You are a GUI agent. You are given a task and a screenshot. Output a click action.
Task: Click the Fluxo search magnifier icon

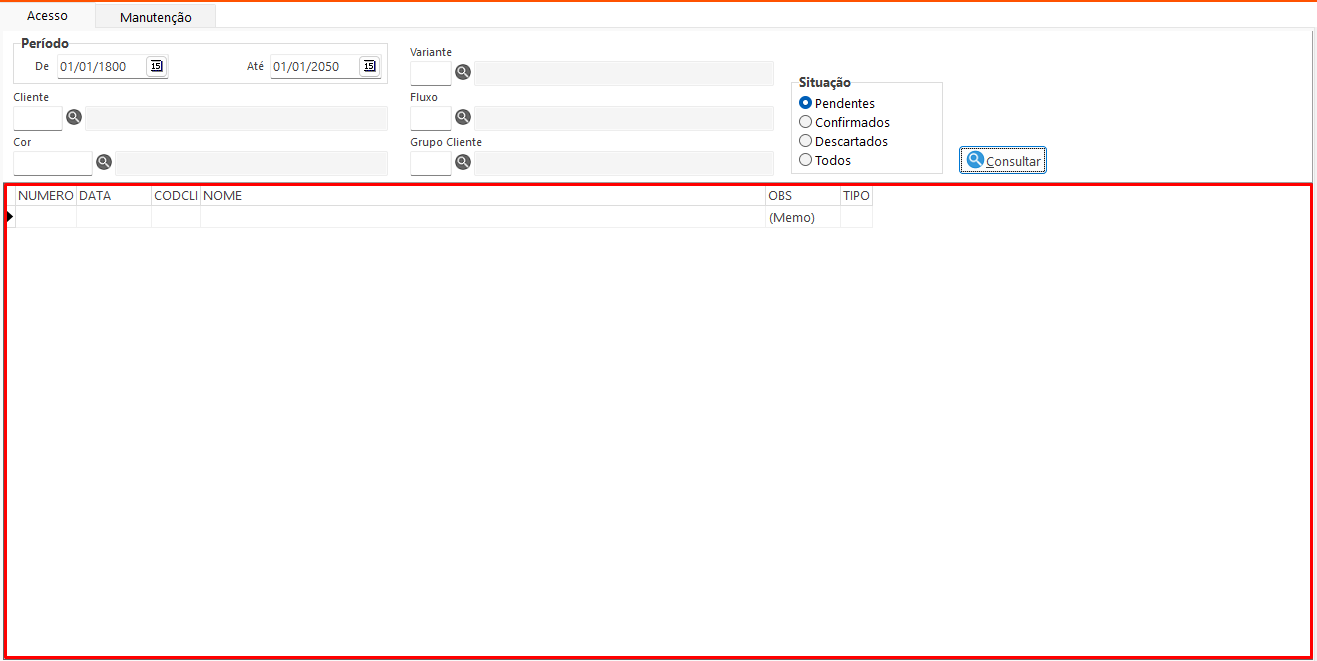[463, 118]
